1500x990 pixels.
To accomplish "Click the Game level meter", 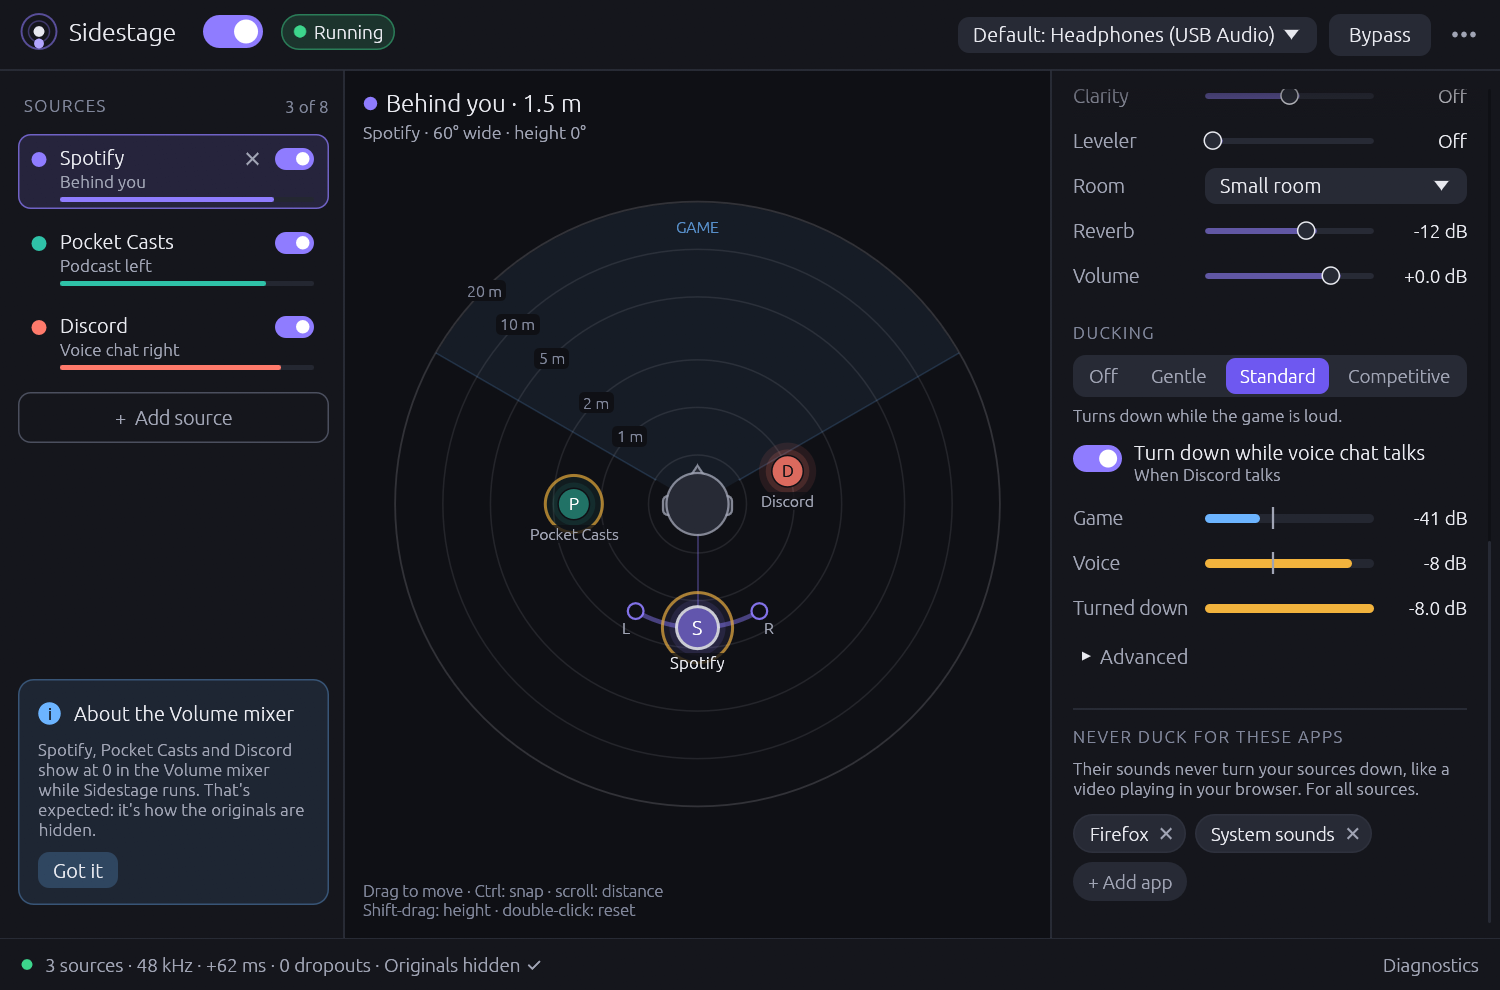I will click(x=1289, y=518).
